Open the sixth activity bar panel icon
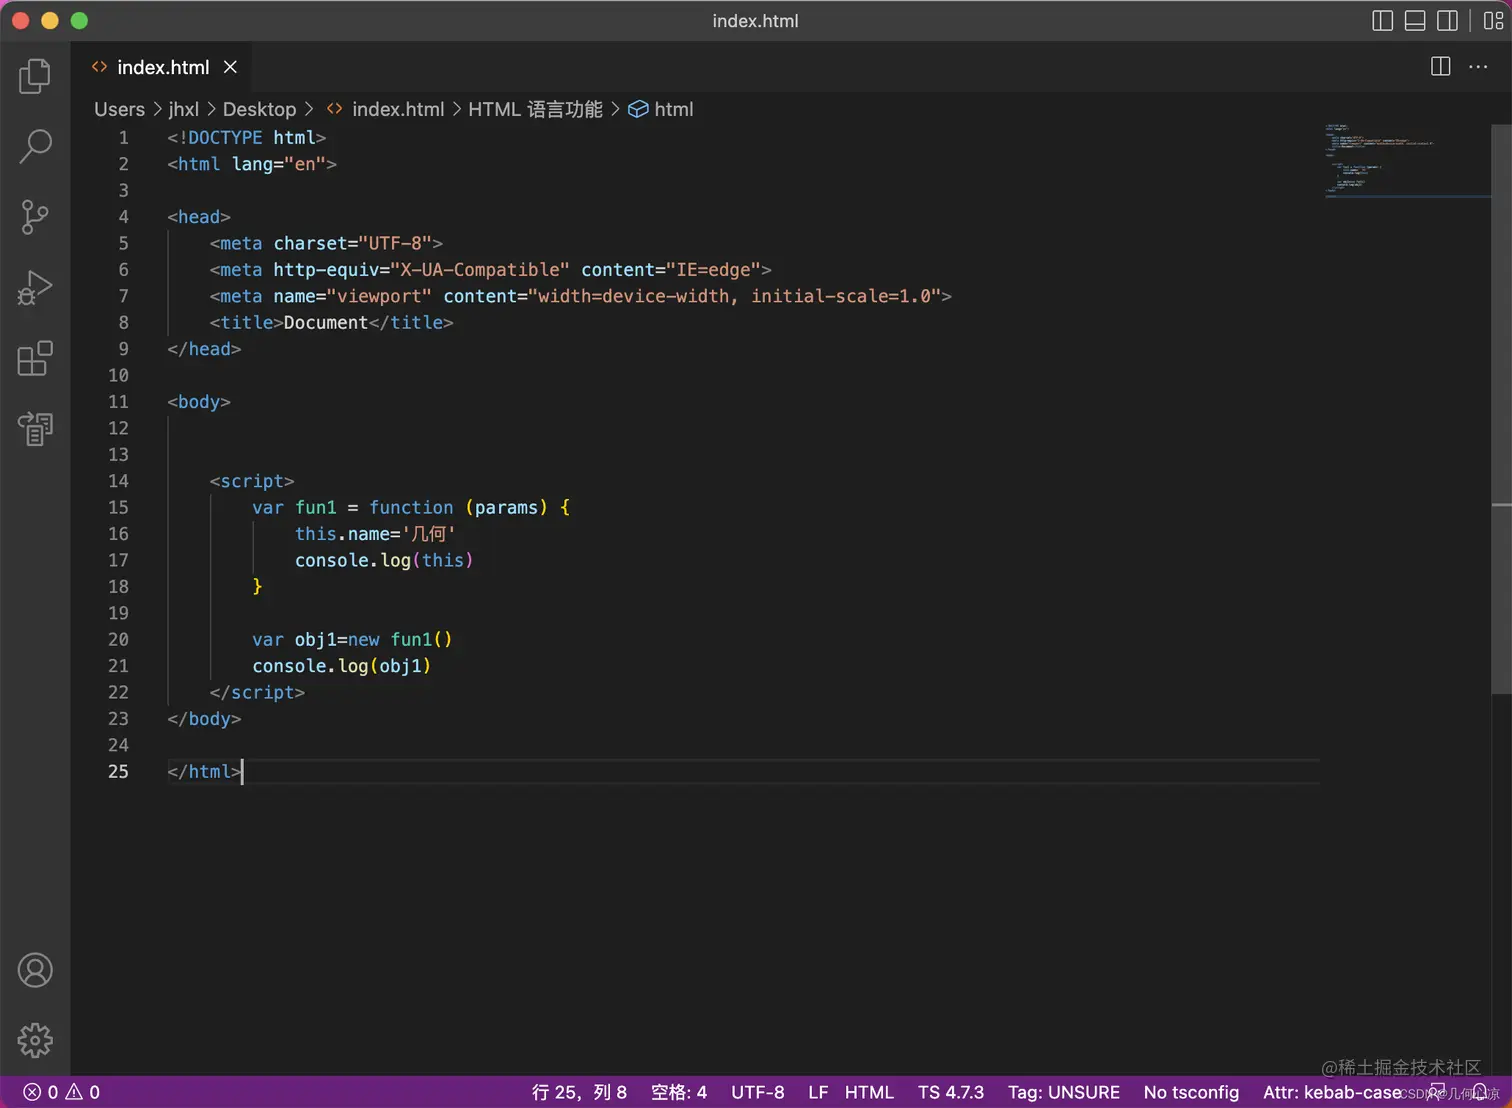The height and width of the screenshot is (1108, 1512). (35, 428)
